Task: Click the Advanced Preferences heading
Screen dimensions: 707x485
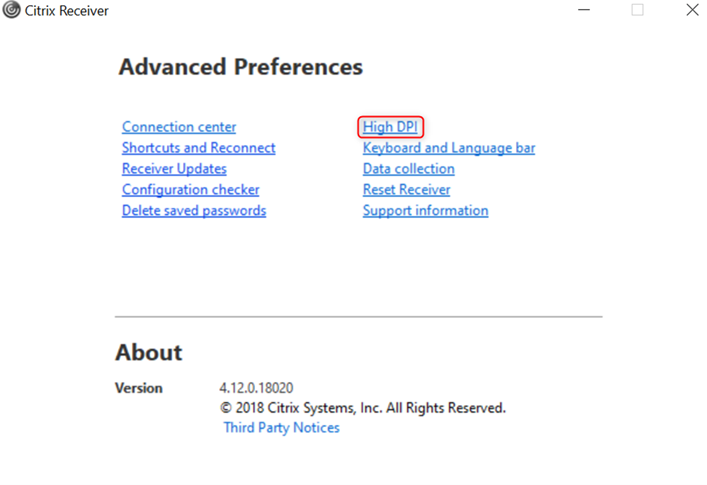Action: tap(241, 67)
